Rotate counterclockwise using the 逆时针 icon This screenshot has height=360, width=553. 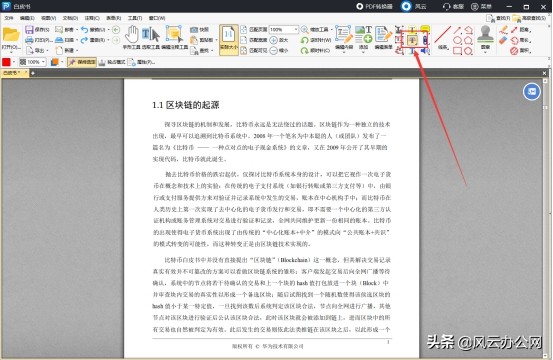click(305, 40)
